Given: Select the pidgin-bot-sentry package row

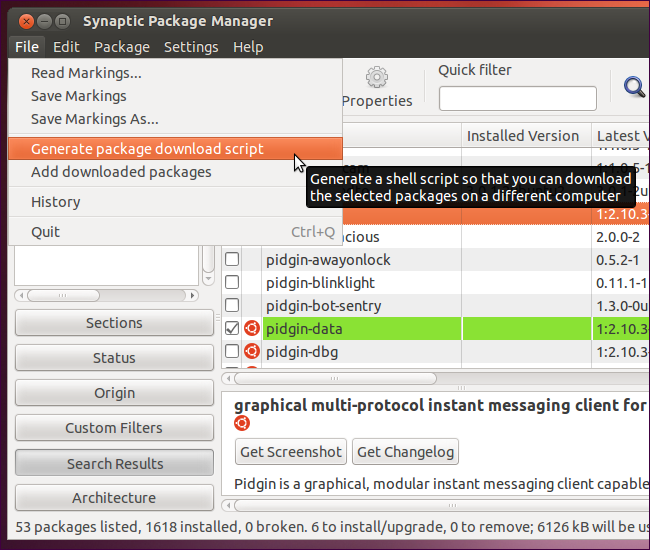Looking at the screenshot, I should (435, 305).
